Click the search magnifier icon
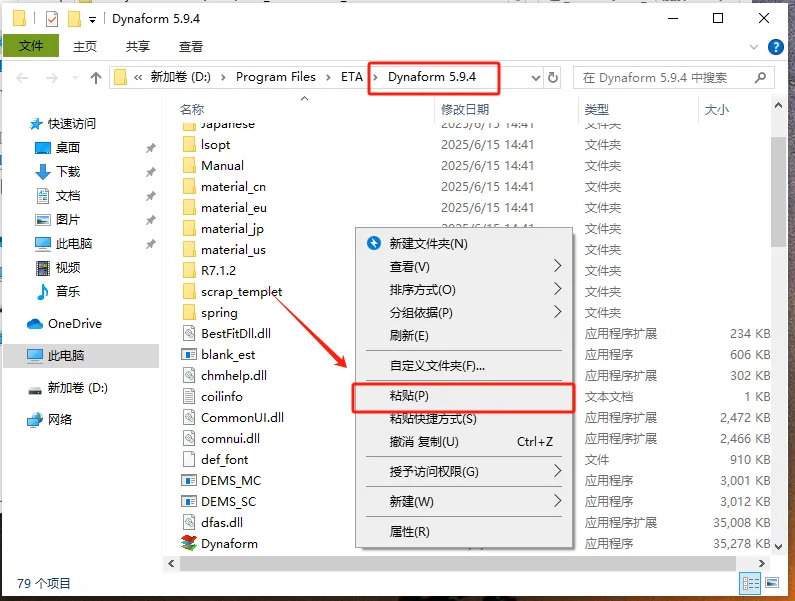This screenshot has height=601, width=795. click(760, 78)
